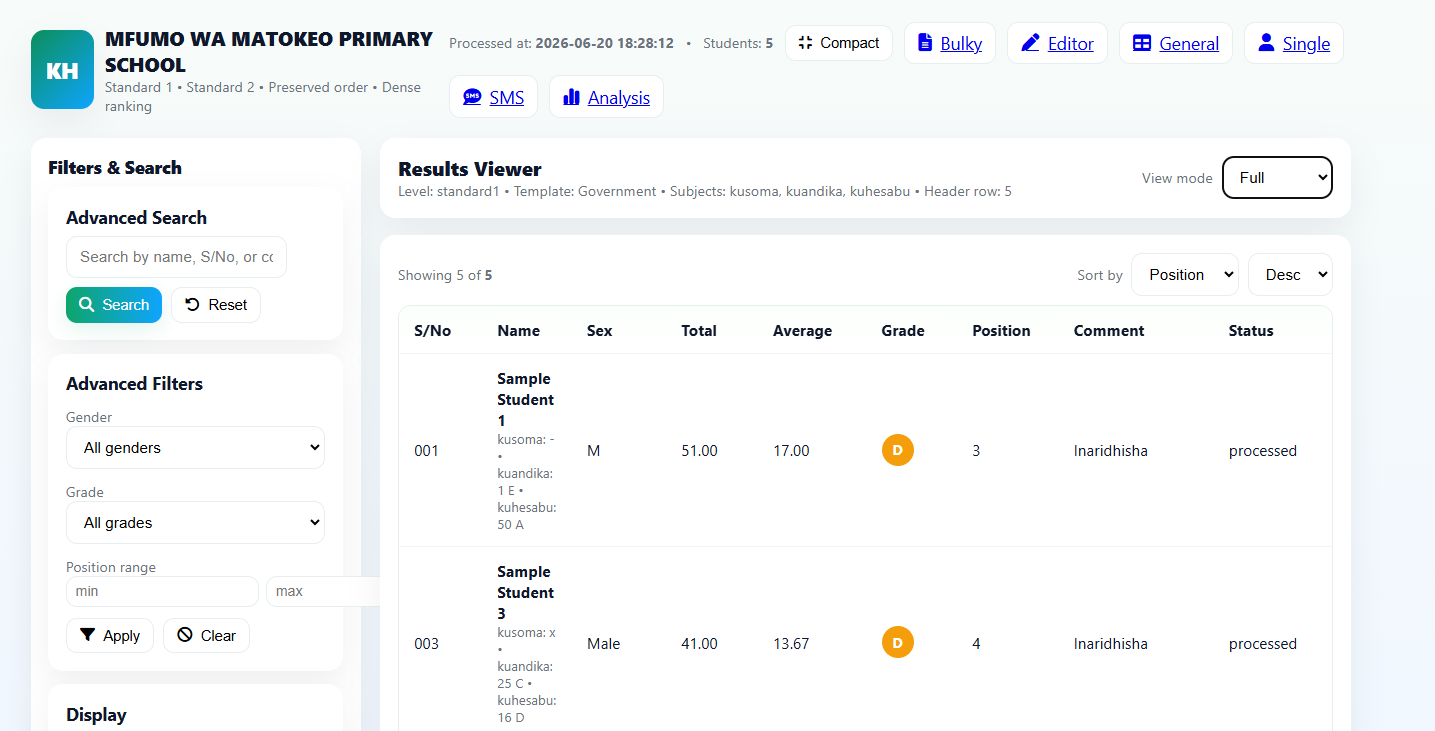Image resolution: width=1435 pixels, height=731 pixels.
Task: Click the Single person icon
Action: tap(1266, 43)
